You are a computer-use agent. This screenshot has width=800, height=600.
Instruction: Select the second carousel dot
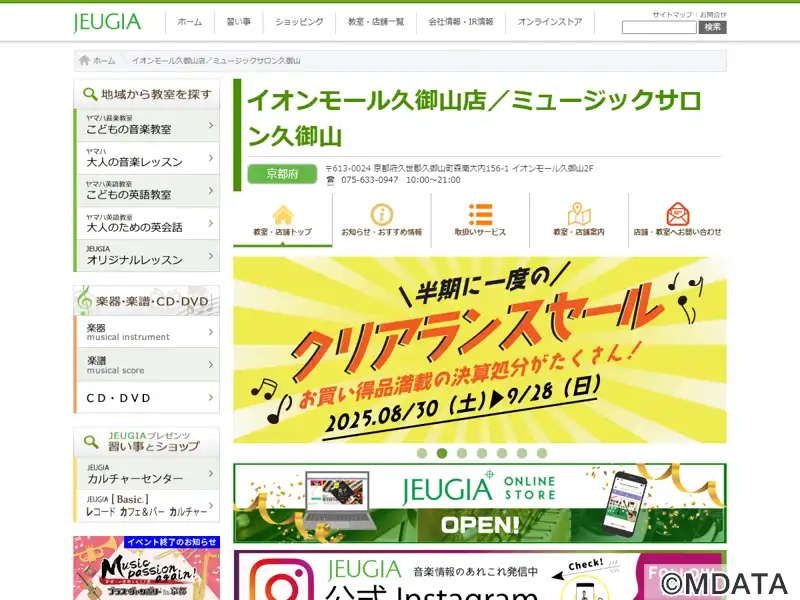tap(442, 453)
